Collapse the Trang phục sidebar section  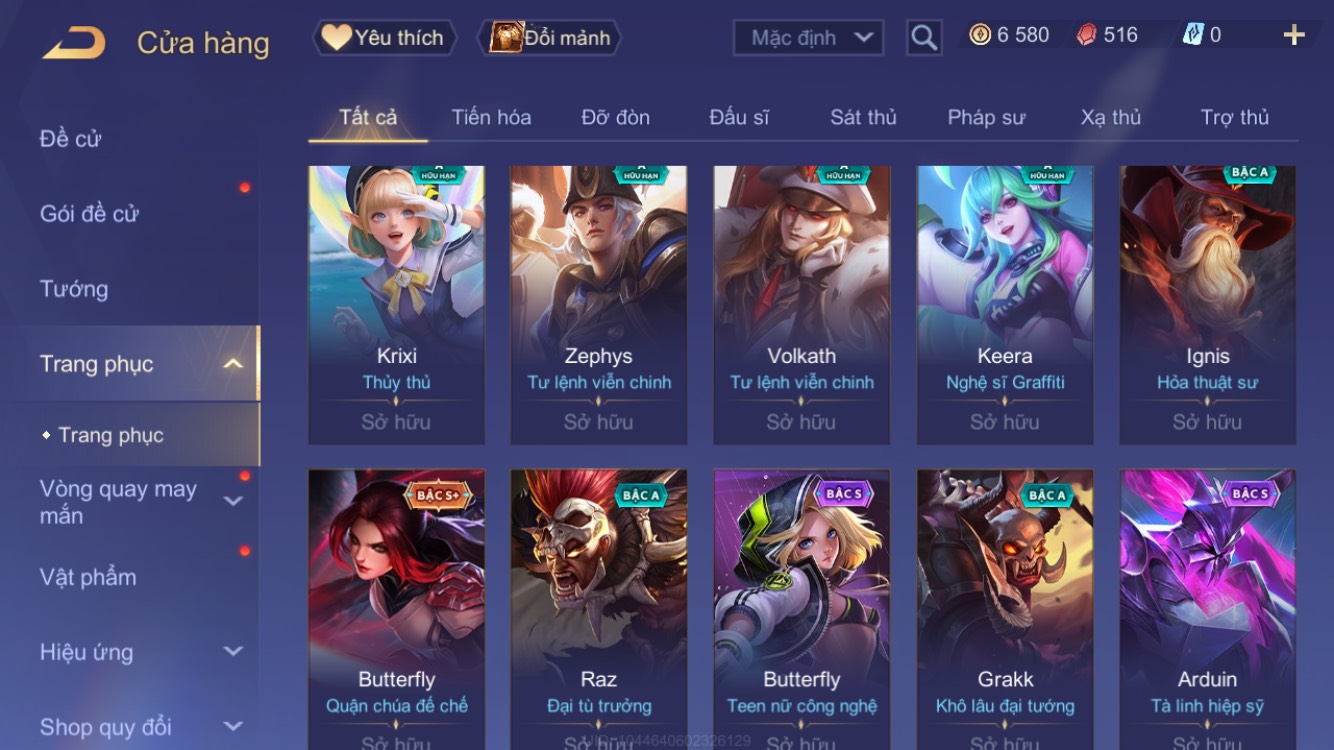click(233, 364)
